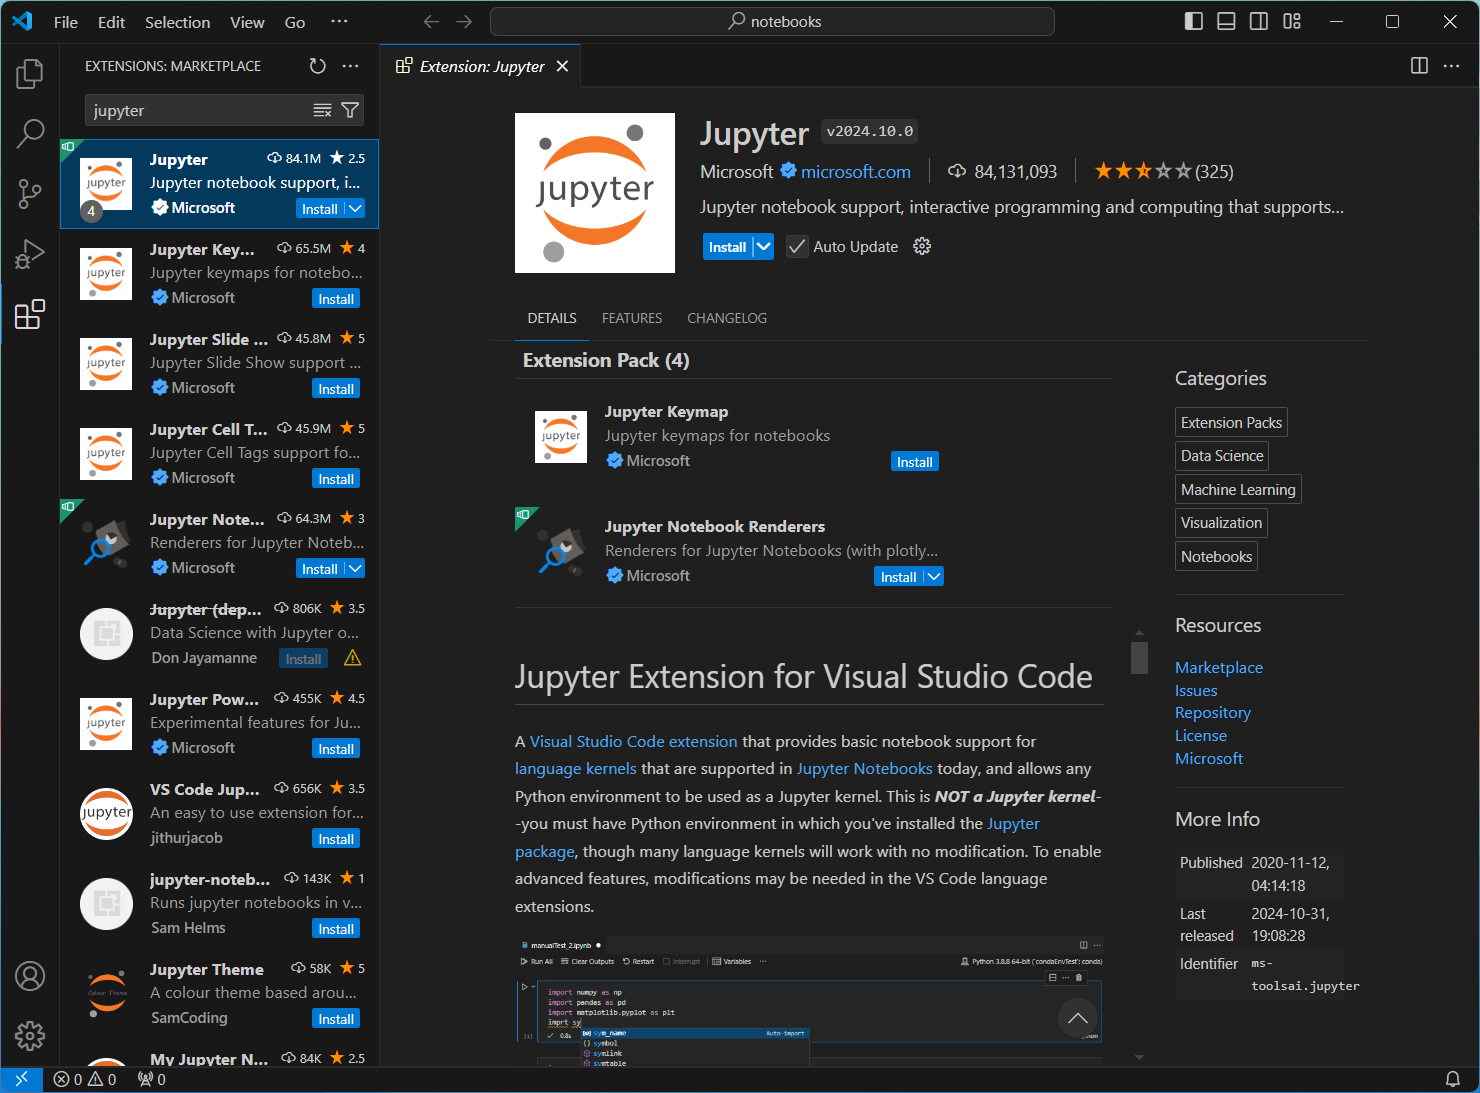Screen dimensions: 1480x1093
Task: Toggle the primary side bar layout icon
Action: pos(1194,21)
